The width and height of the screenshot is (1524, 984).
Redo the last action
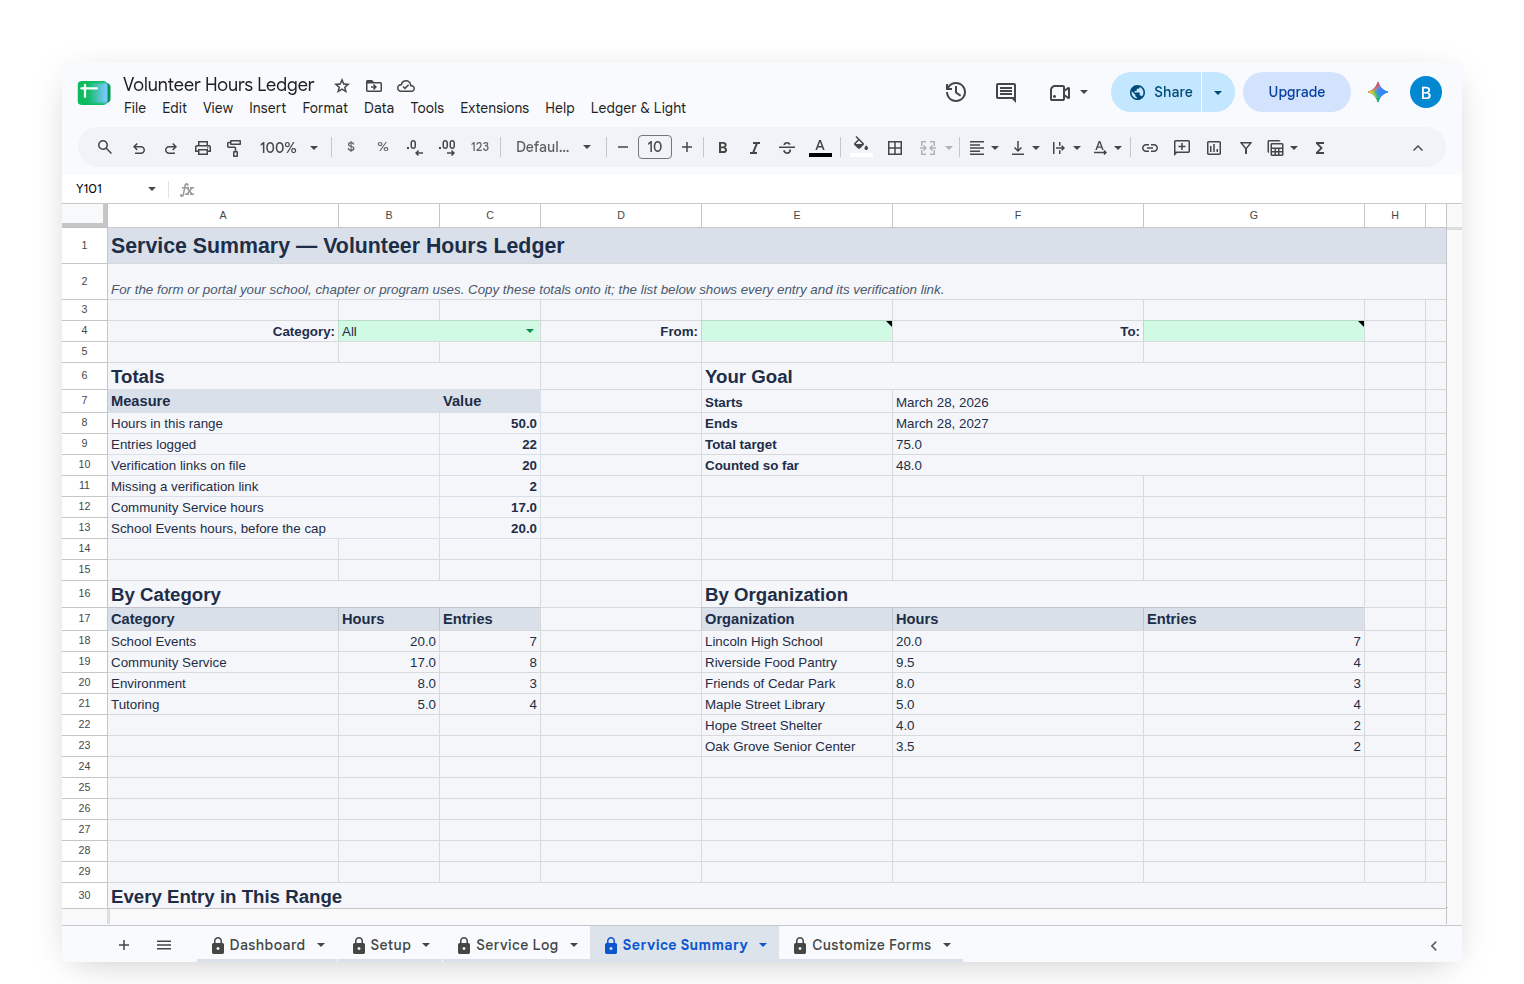tap(171, 148)
